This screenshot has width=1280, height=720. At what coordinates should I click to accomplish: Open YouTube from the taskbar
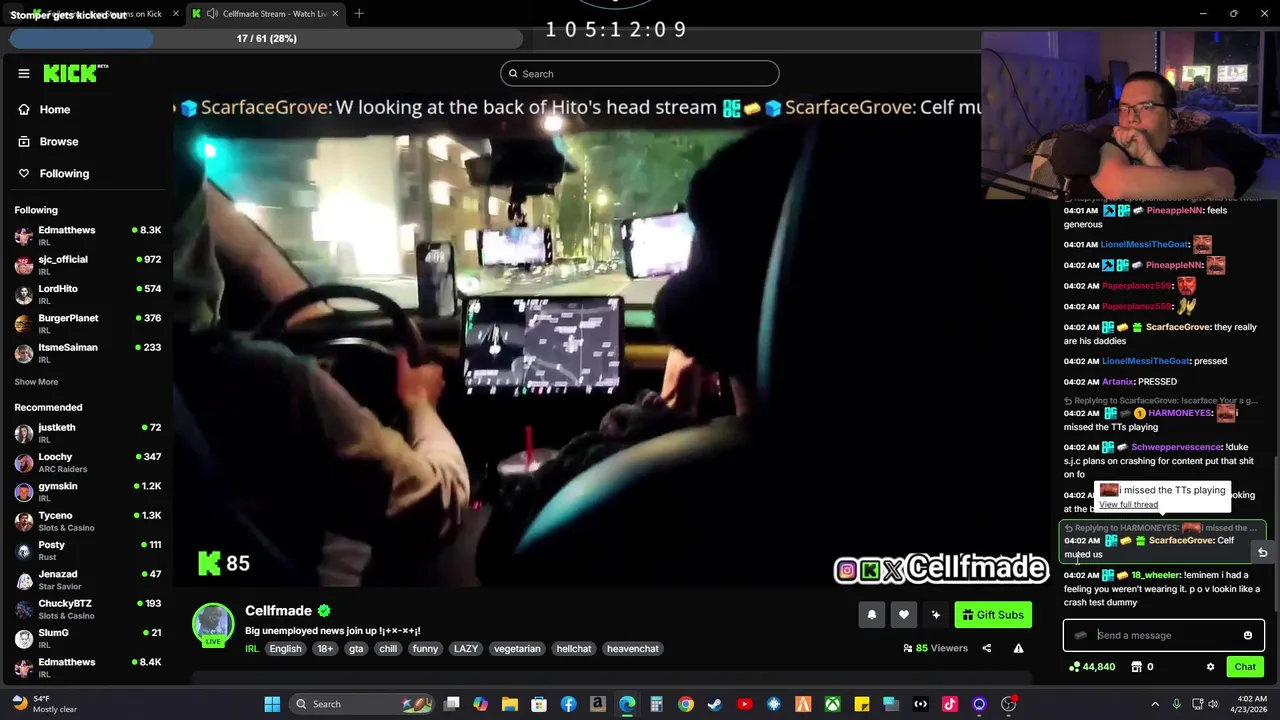[x=744, y=704]
